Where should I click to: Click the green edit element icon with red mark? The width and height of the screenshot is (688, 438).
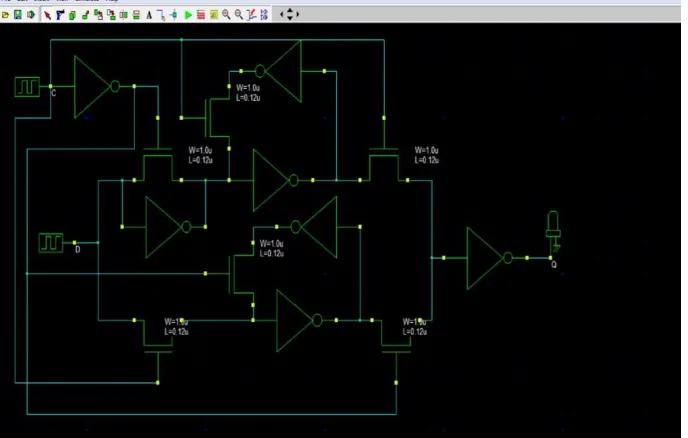click(85, 16)
